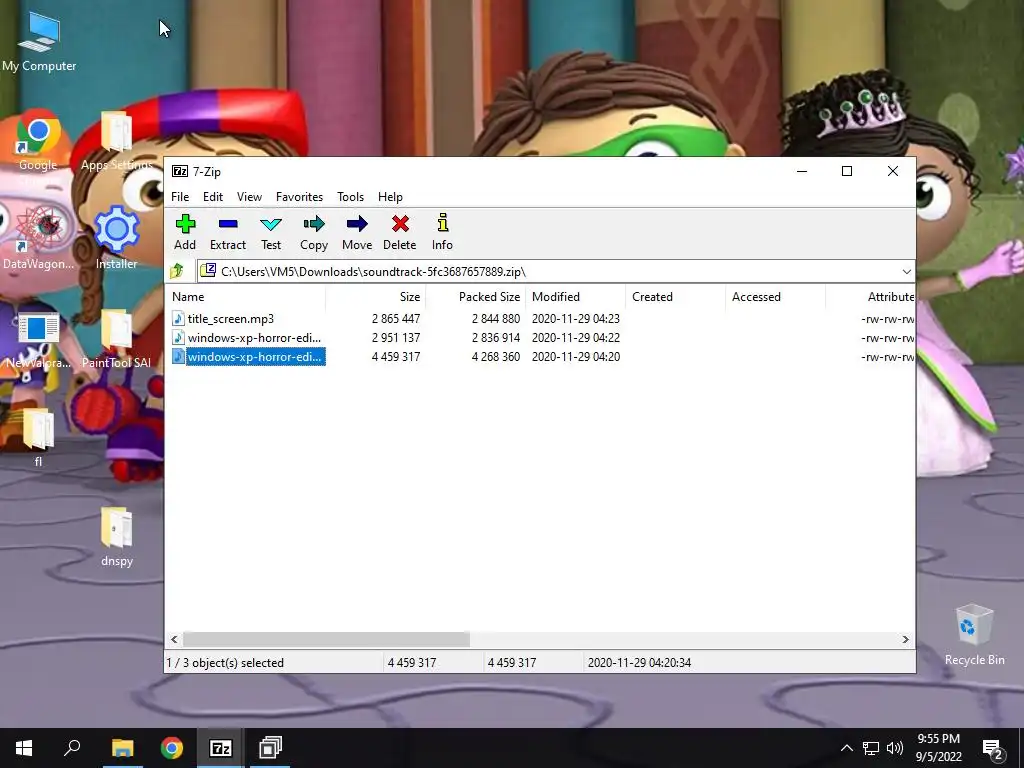
Task: Sort by Packed Size column header
Action: point(475,296)
